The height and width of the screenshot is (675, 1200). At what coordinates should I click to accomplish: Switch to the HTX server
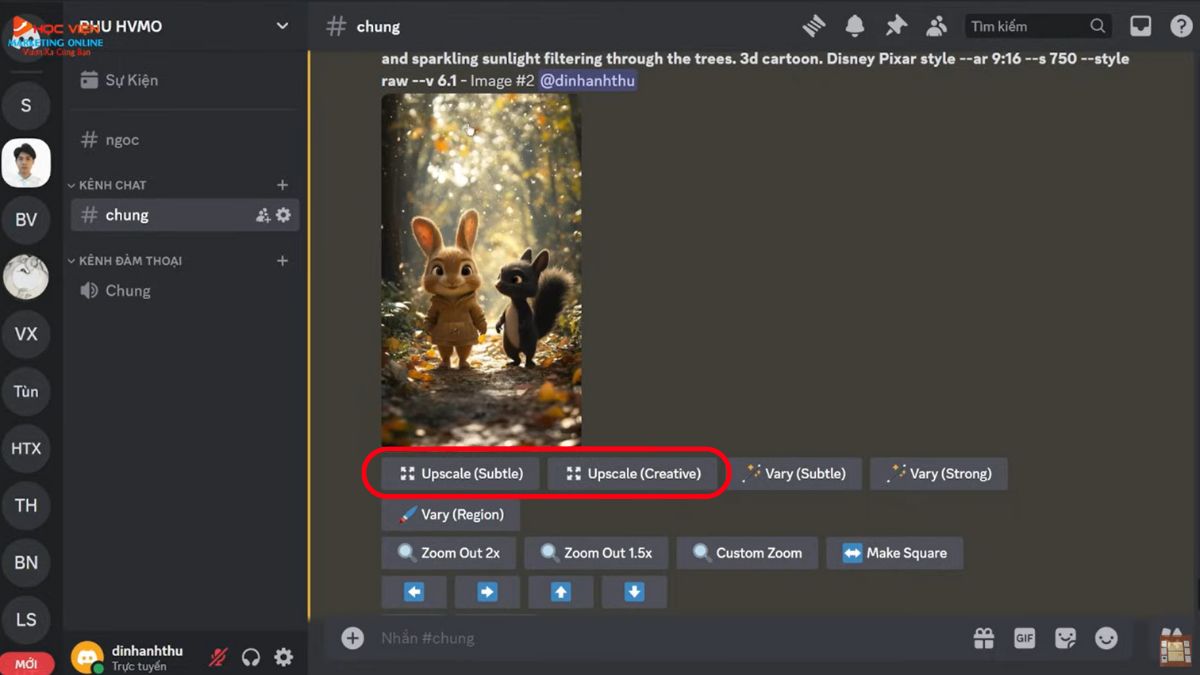pos(26,448)
